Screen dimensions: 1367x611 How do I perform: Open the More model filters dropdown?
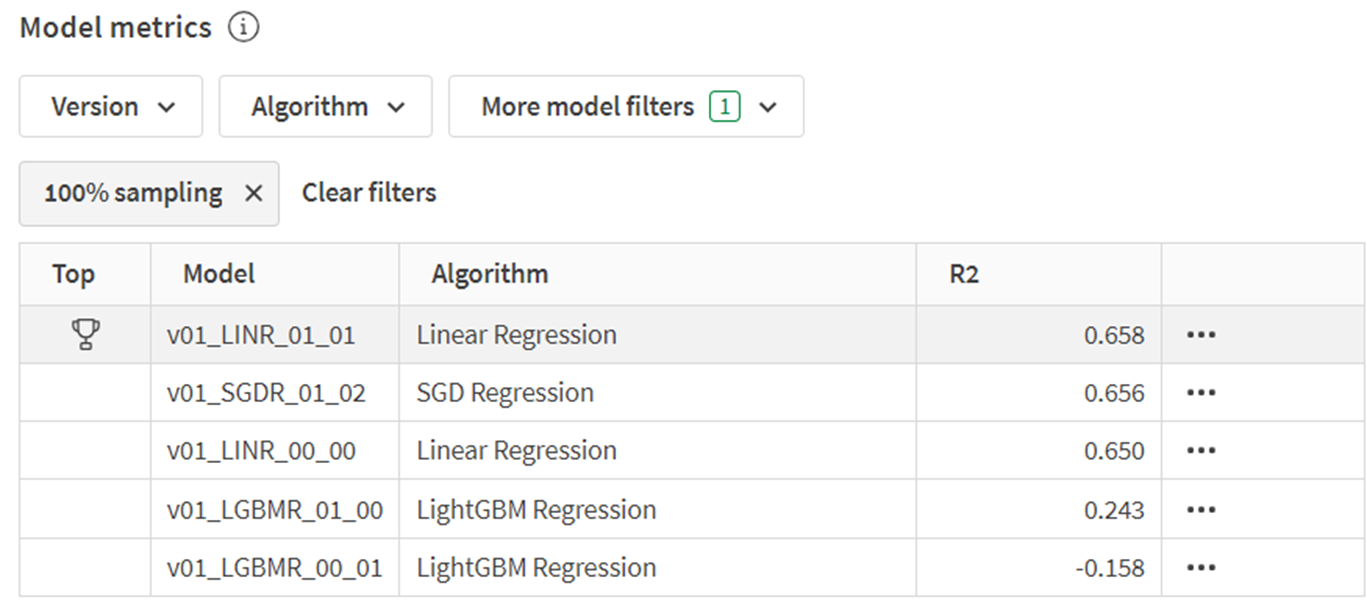[x=626, y=106]
